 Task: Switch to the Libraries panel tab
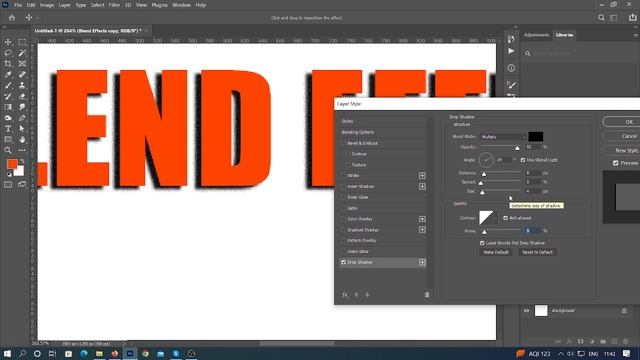564,35
